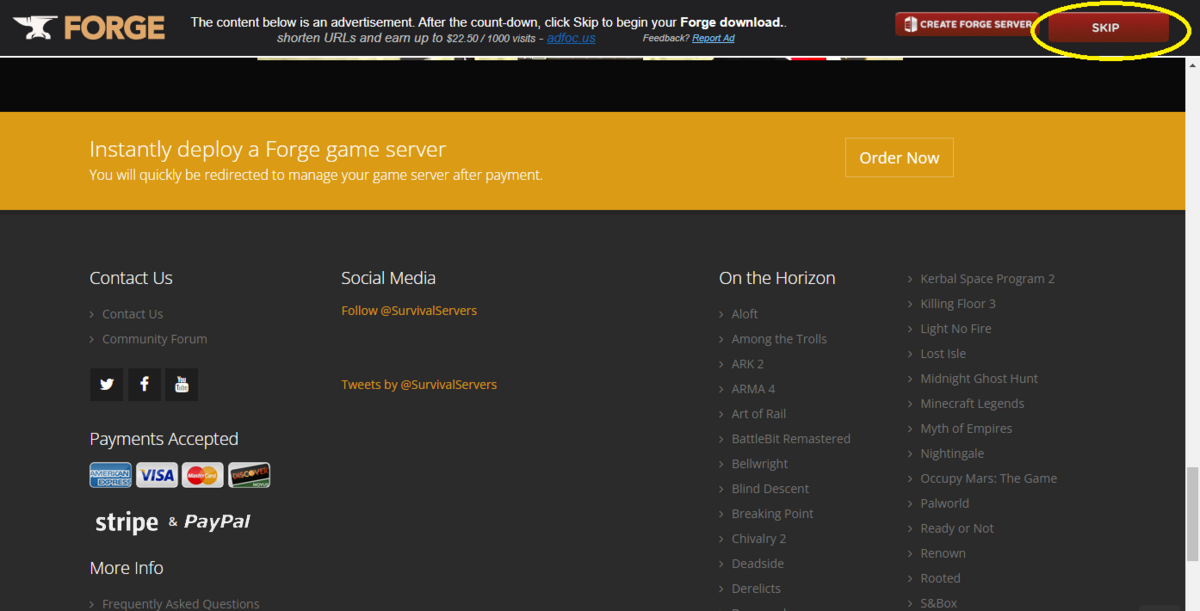Open the YouTube channel icon

(181, 384)
